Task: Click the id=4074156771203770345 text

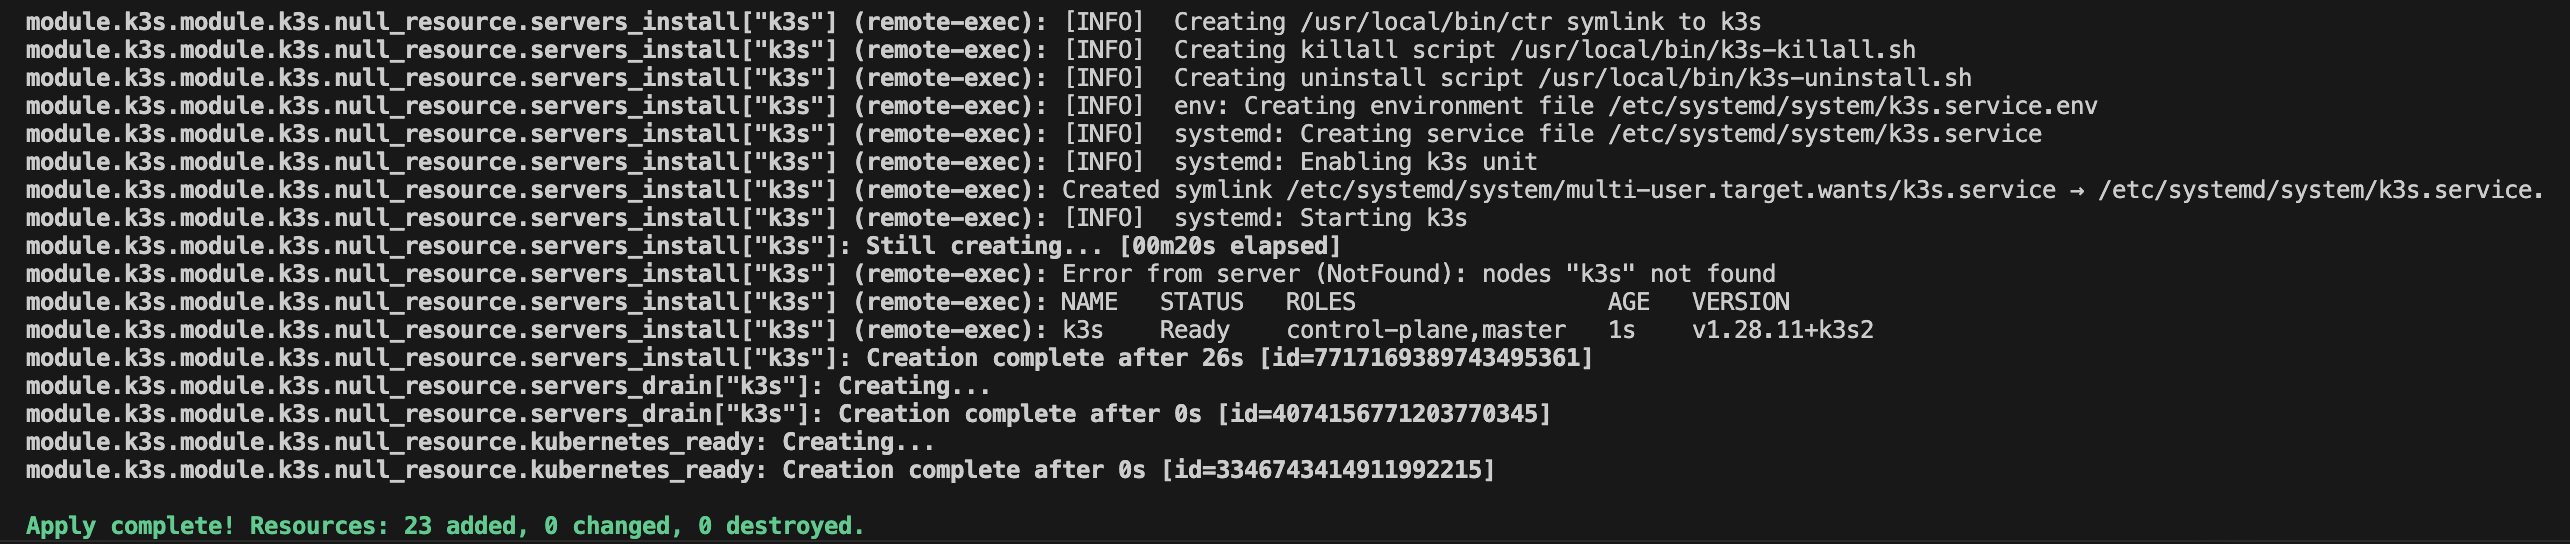Action: [x=1383, y=414]
